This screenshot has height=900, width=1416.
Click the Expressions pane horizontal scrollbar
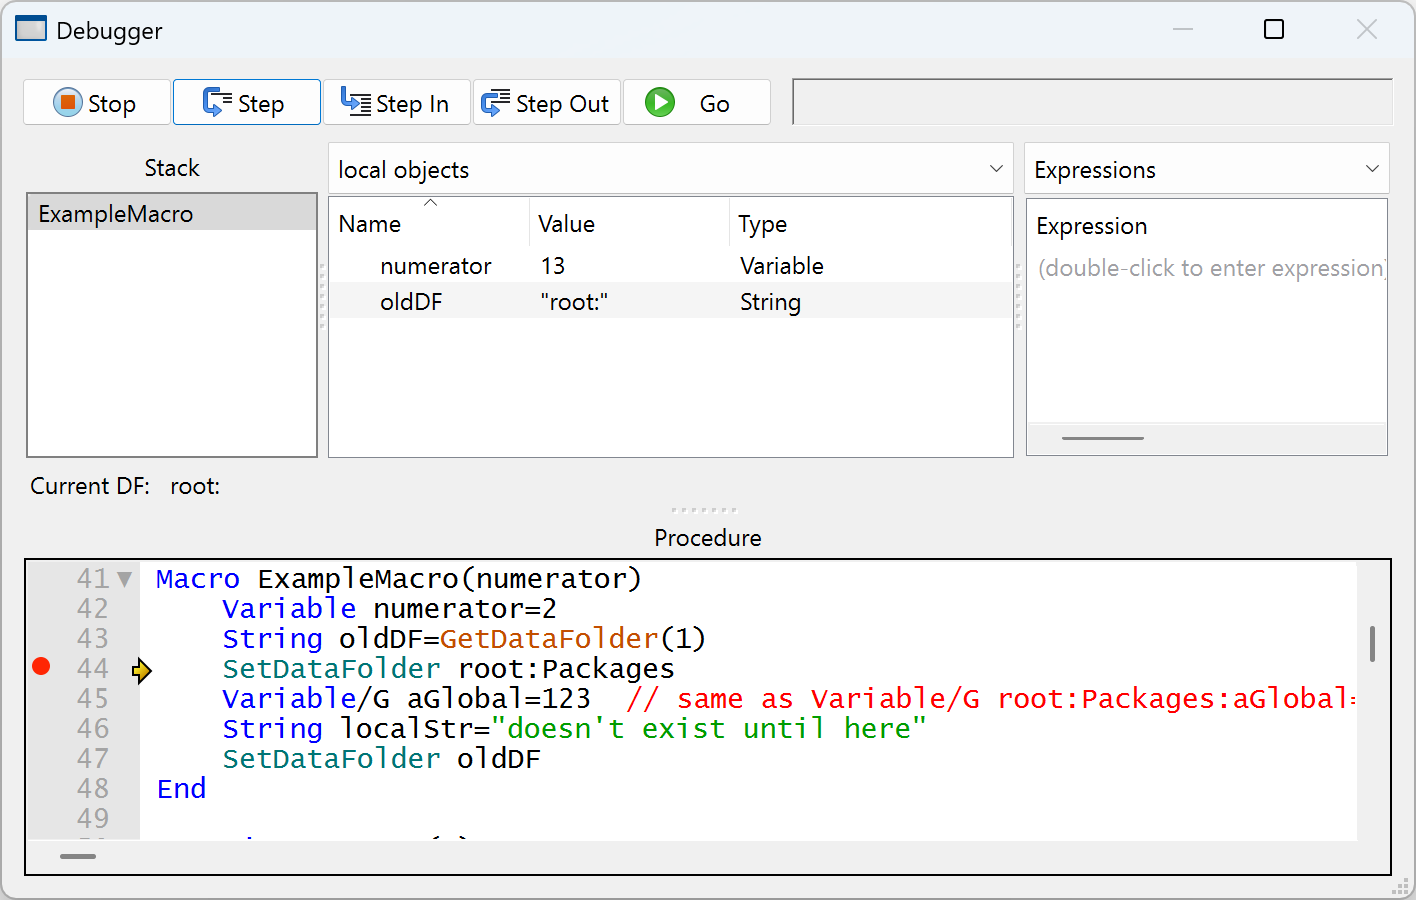tap(1102, 438)
